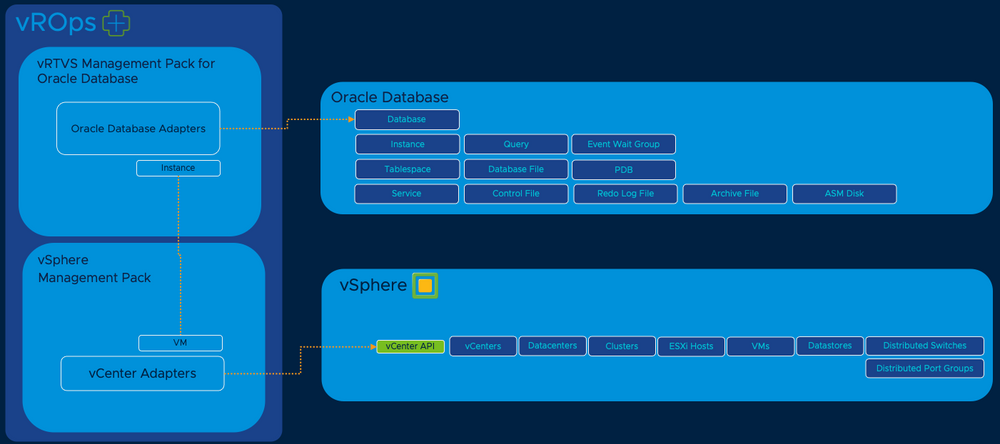Select the vCenters box
1000x444 pixels.
tap(483, 346)
